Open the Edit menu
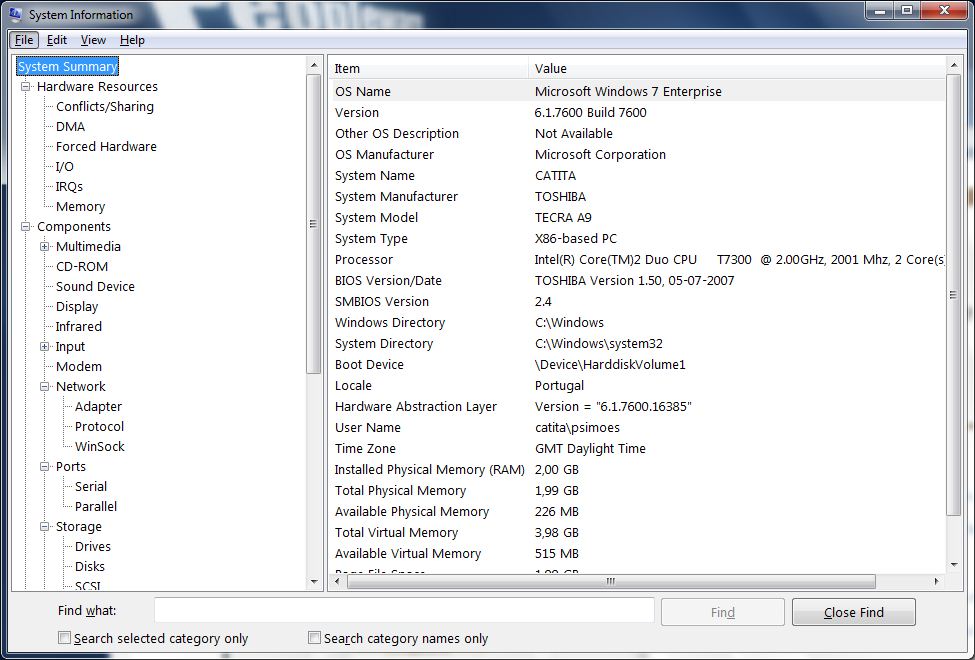 click(57, 40)
